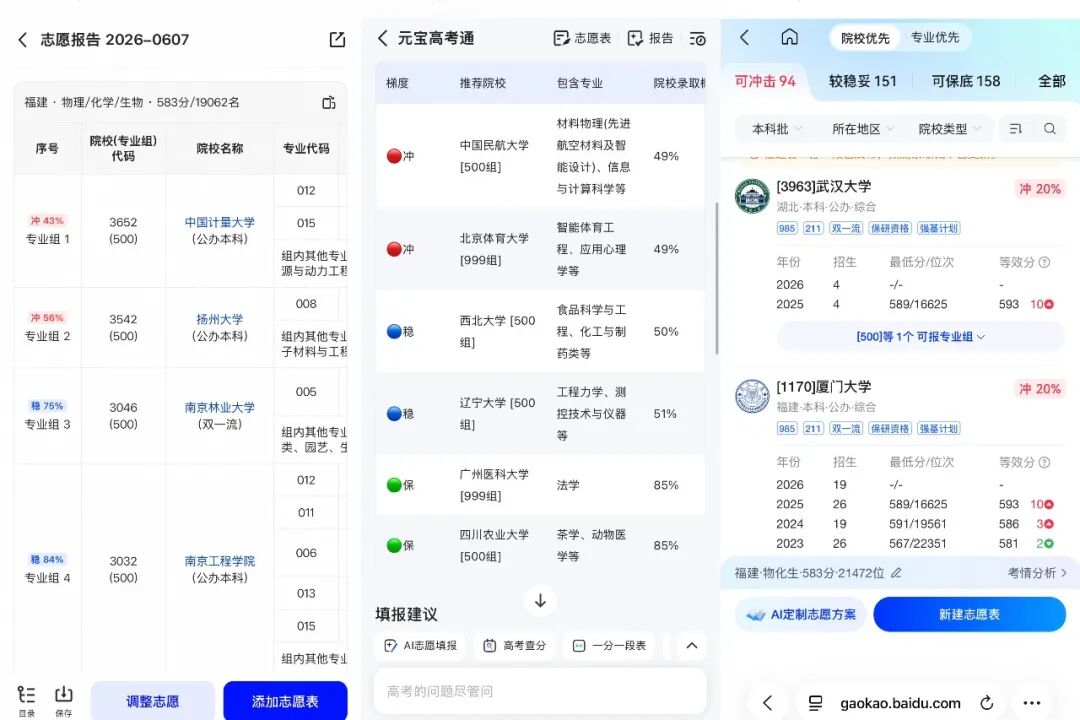1080x720 pixels.
Task: Tap the back arrow beside home icon
Action: point(745,37)
